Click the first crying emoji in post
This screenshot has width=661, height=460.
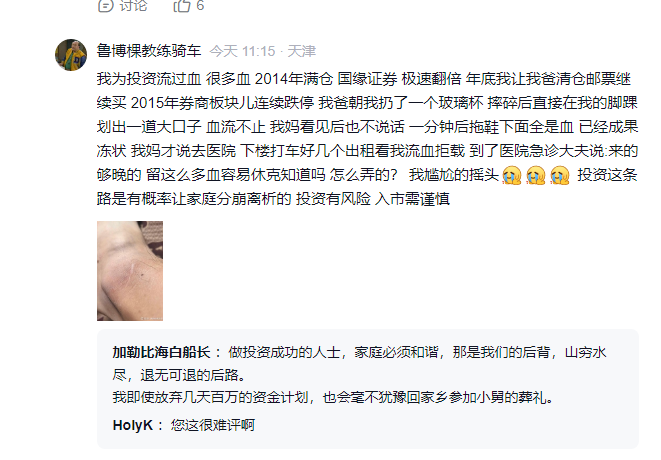coord(512,175)
